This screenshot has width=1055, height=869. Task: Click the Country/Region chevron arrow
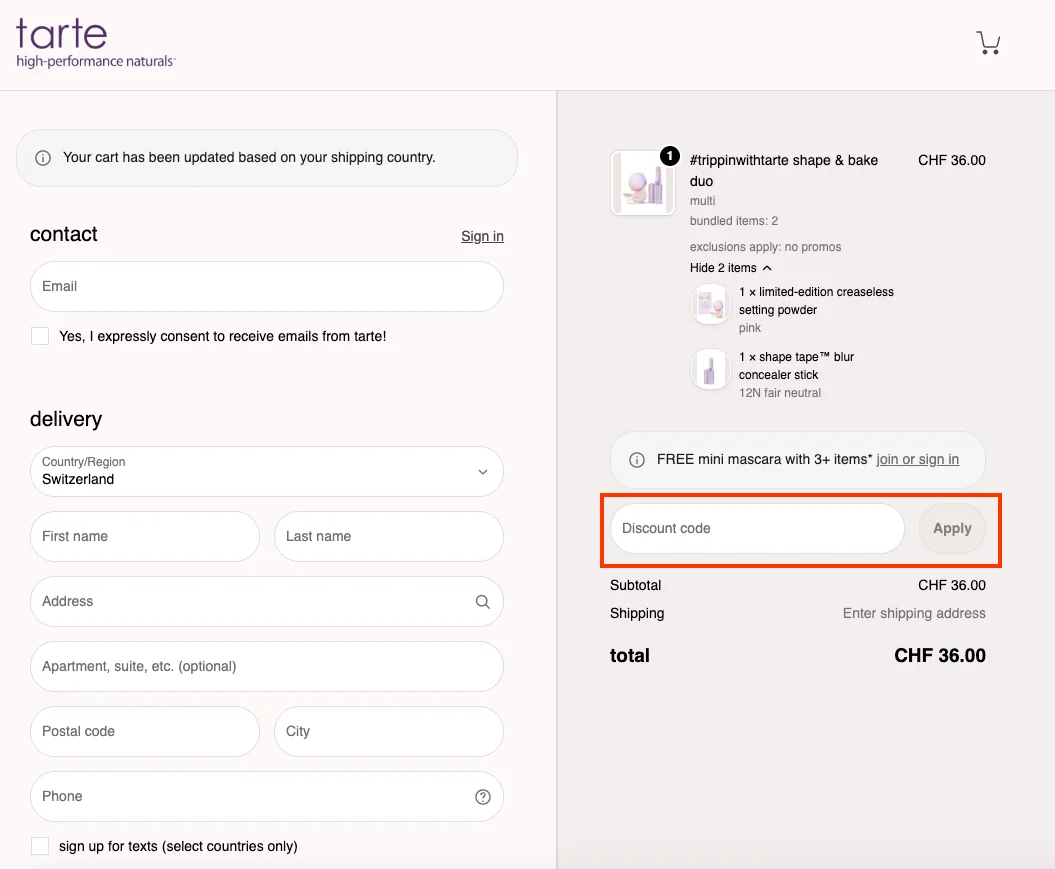(482, 471)
